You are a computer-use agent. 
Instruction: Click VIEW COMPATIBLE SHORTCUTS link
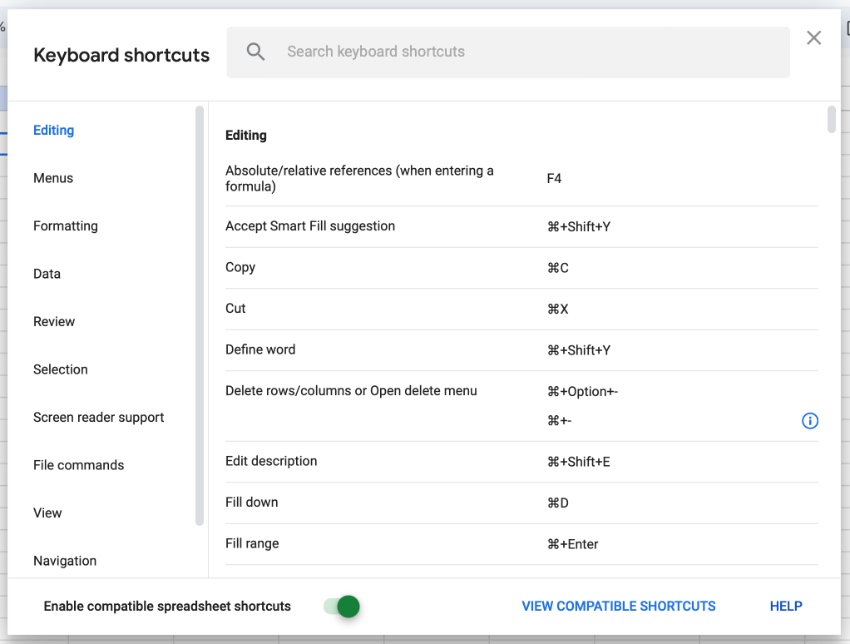tap(618, 606)
